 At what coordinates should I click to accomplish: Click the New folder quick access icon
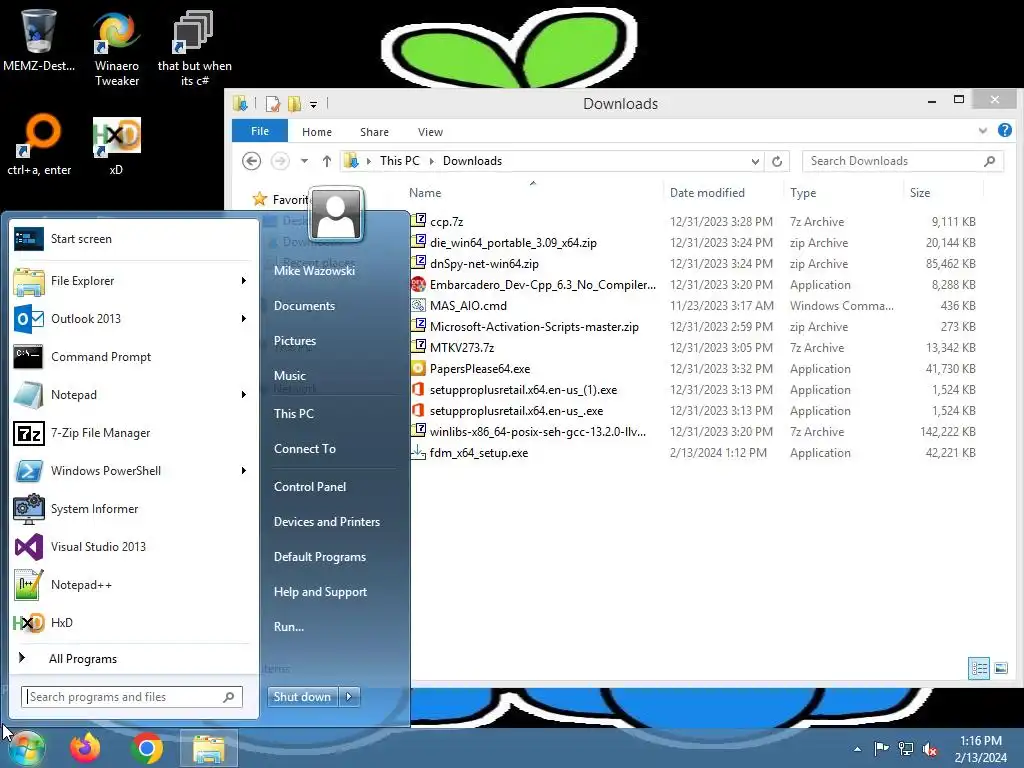point(295,103)
